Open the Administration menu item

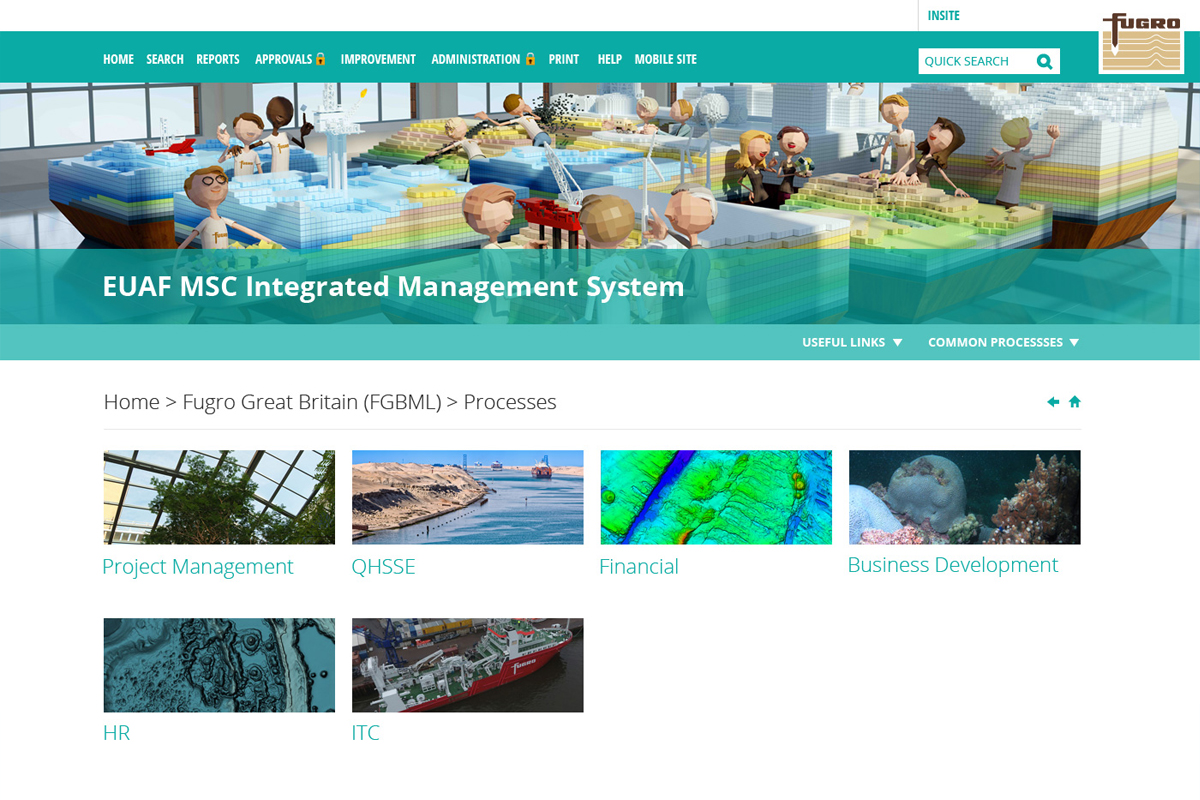(x=476, y=59)
